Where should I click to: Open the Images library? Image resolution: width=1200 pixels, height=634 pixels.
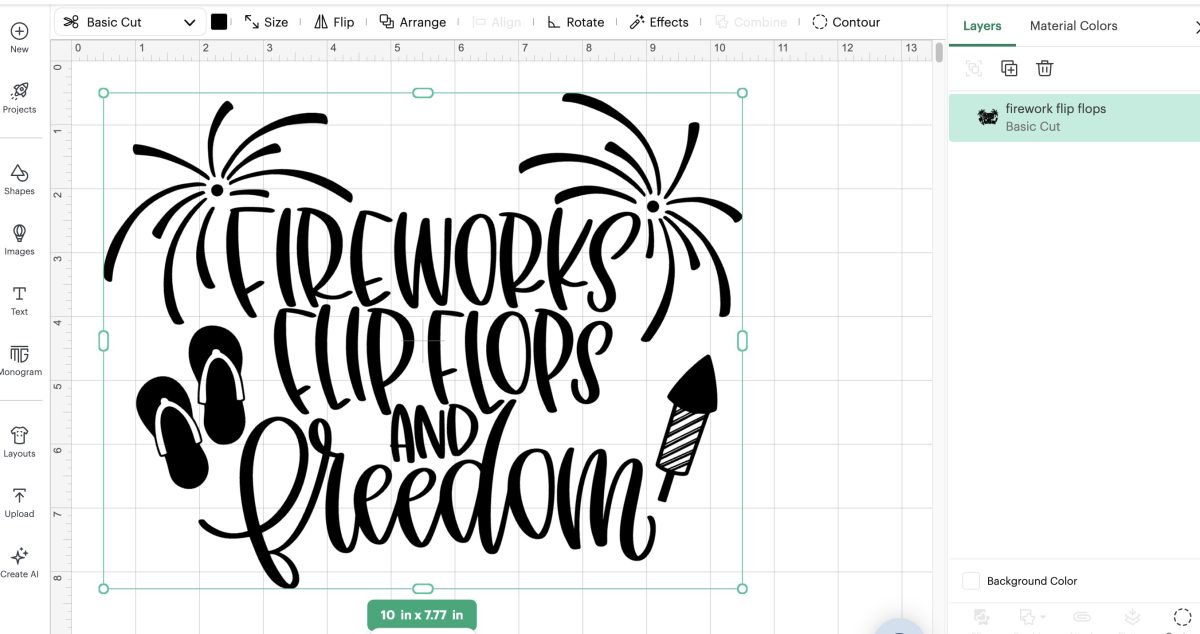[x=19, y=239]
